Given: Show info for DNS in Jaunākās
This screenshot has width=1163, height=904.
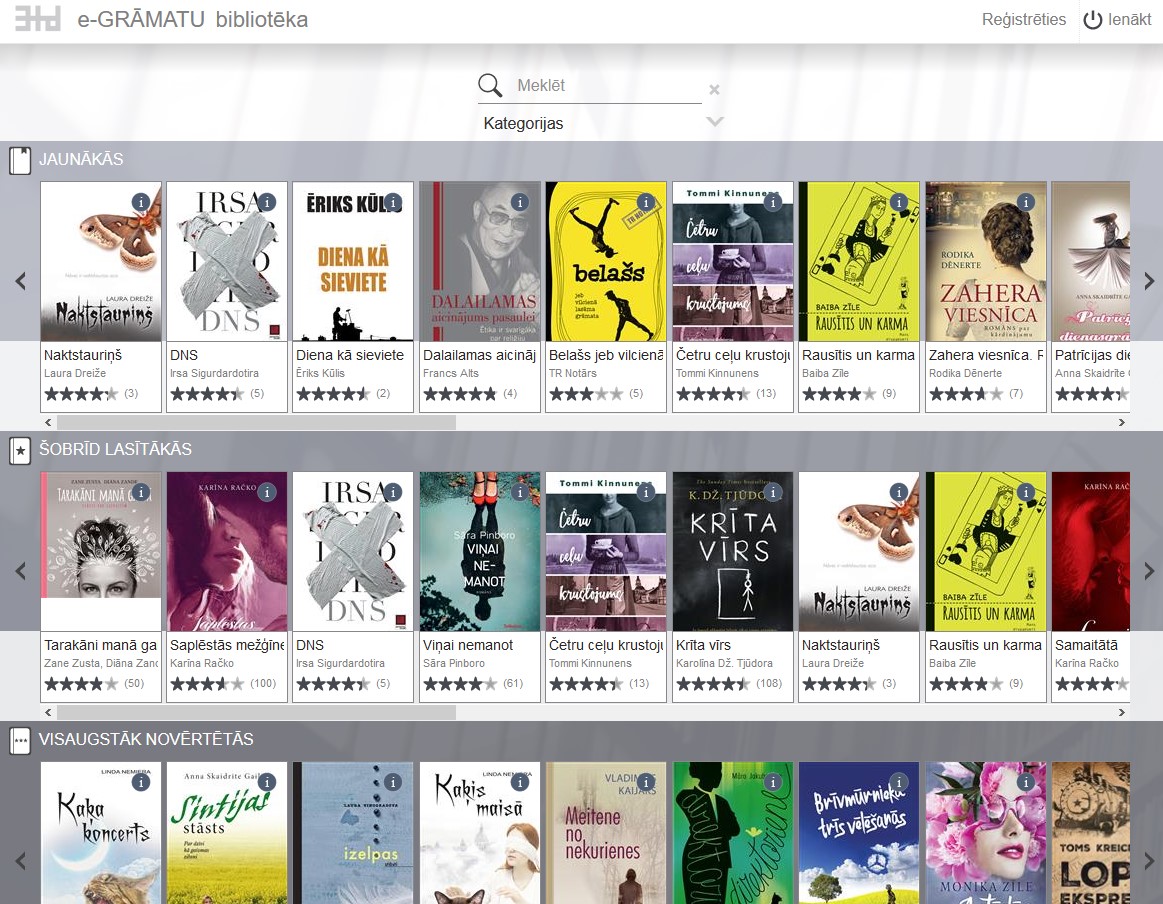Looking at the screenshot, I should coord(267,202).
